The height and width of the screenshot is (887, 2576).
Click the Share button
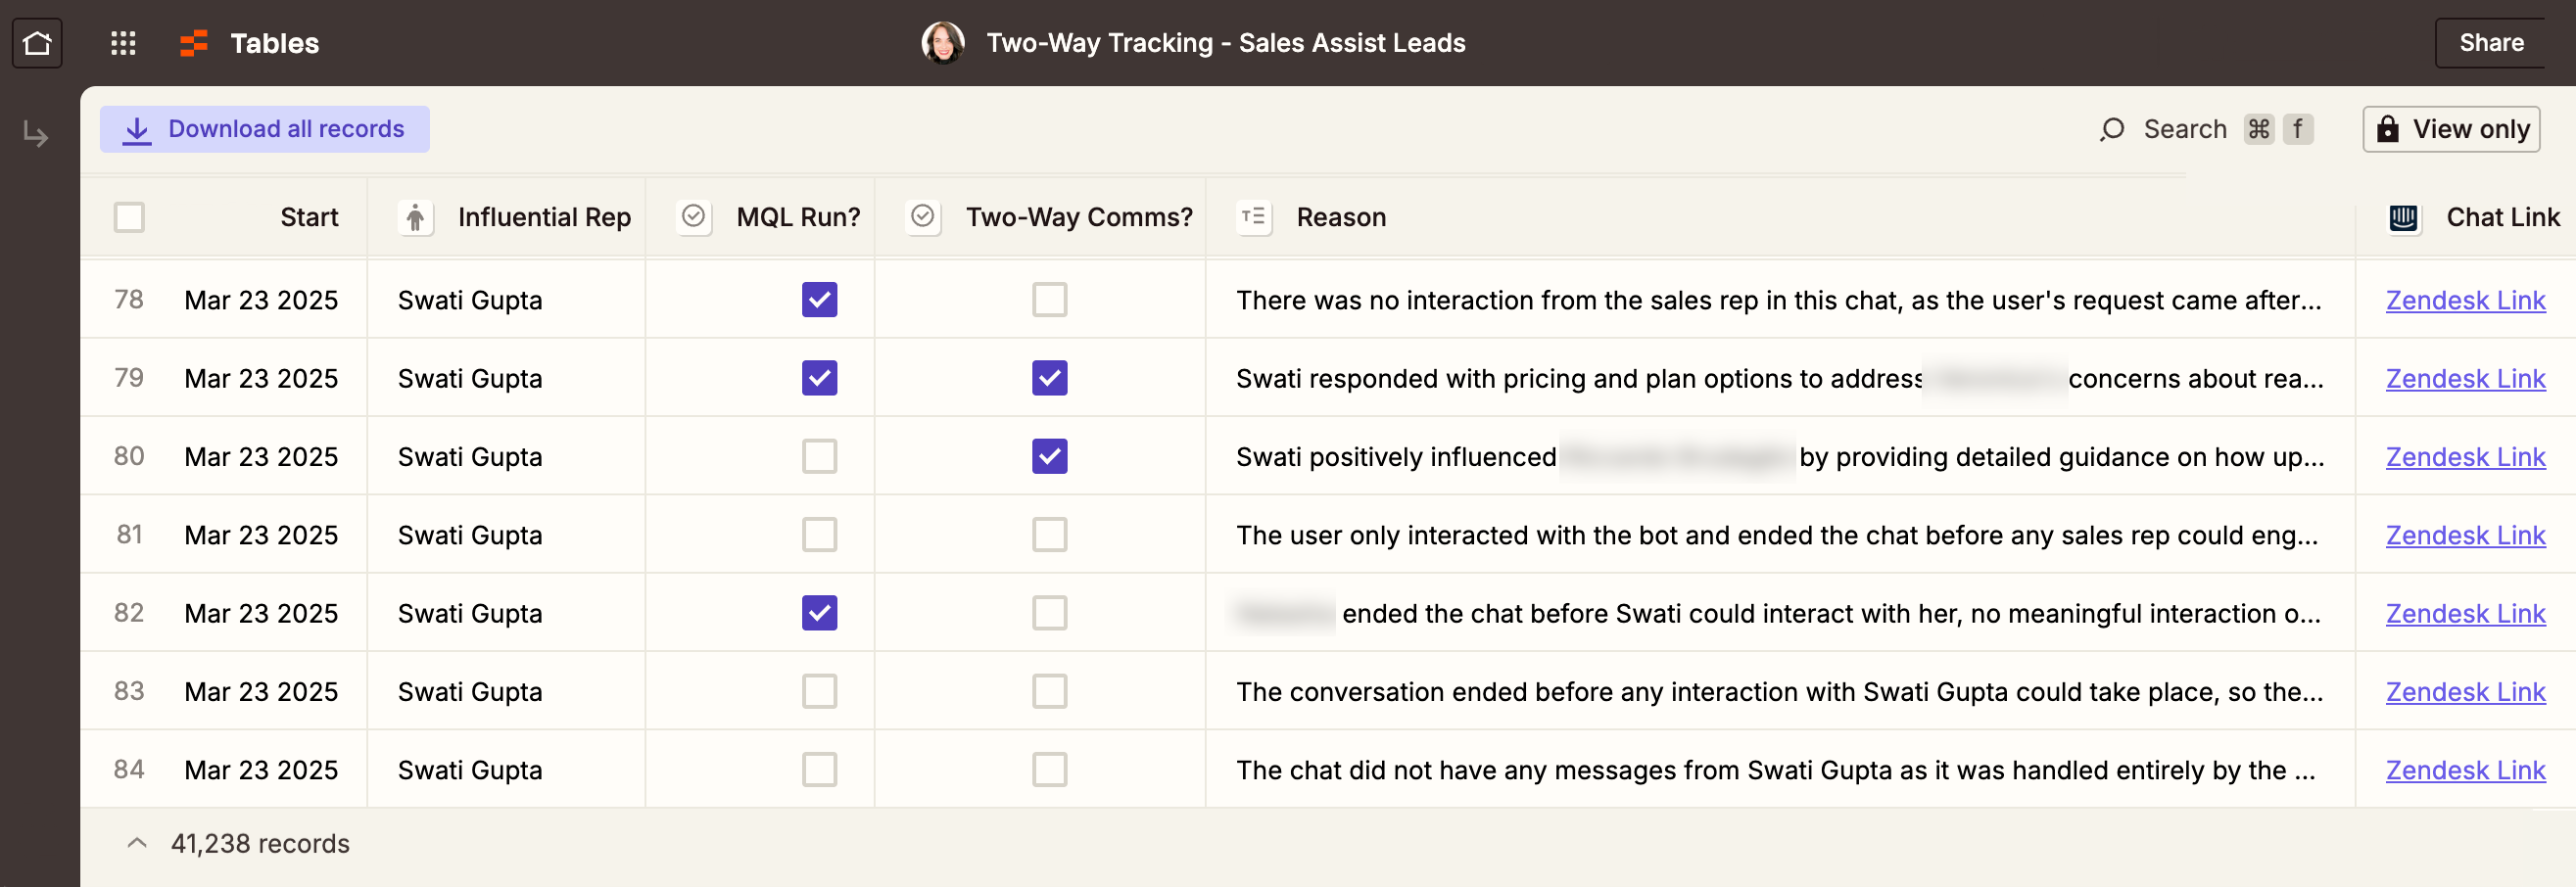click(x=2491, y=43)
